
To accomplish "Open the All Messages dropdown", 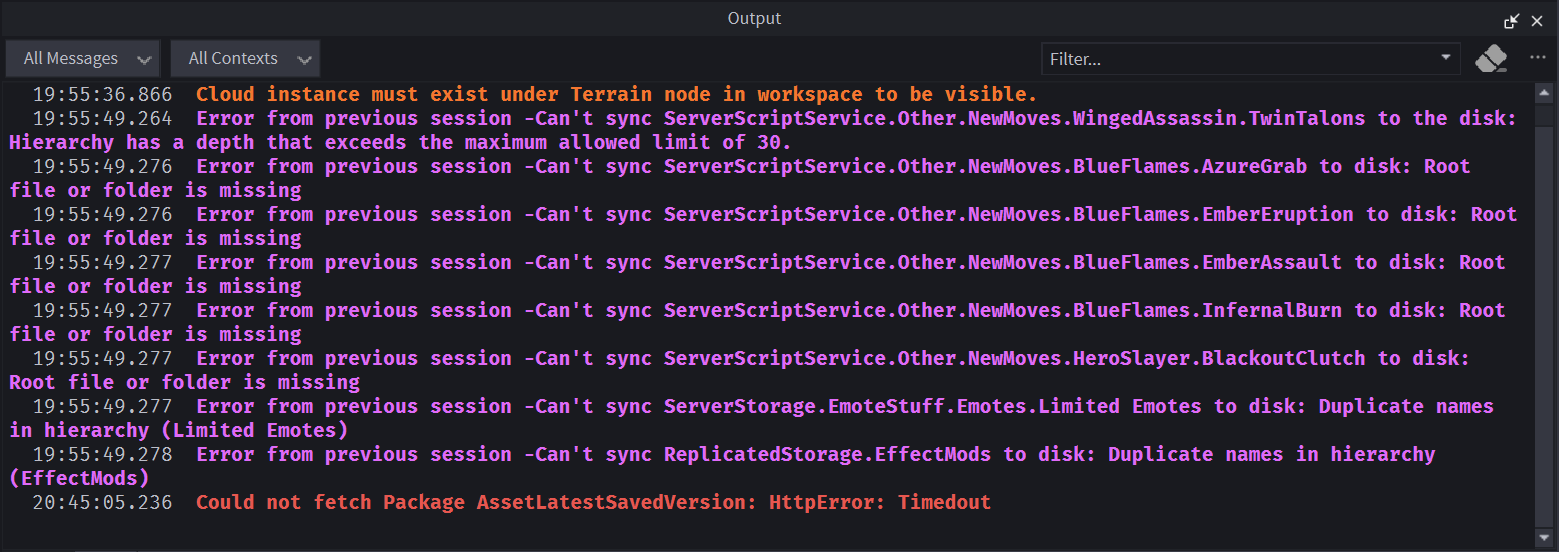I will coord(83,59).
